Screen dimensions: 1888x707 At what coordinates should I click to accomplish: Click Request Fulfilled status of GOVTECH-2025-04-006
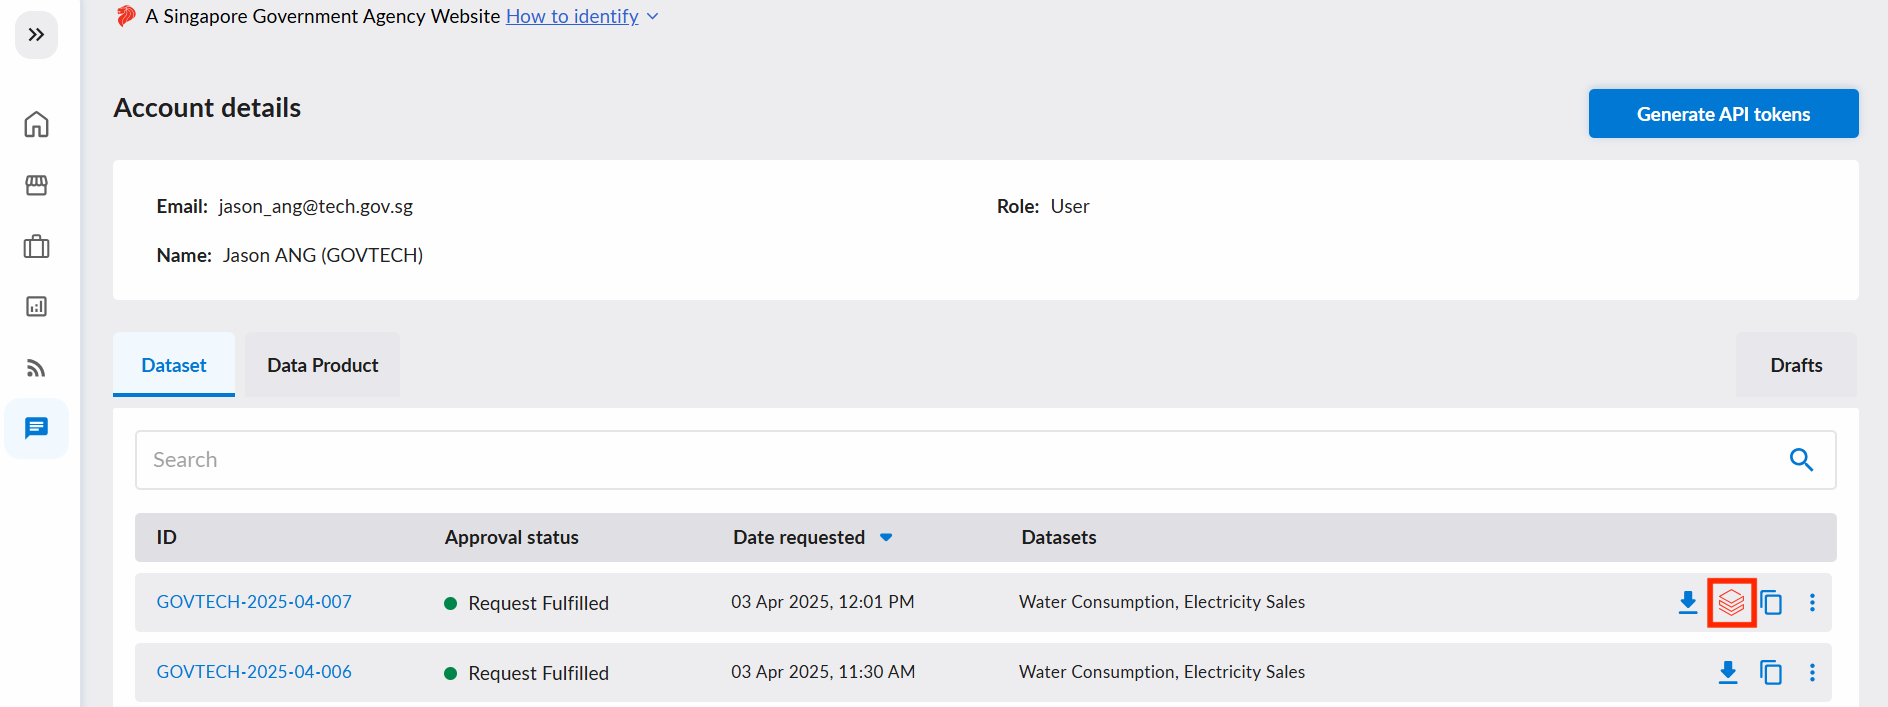pyautogui.click(x=526, y=673)
